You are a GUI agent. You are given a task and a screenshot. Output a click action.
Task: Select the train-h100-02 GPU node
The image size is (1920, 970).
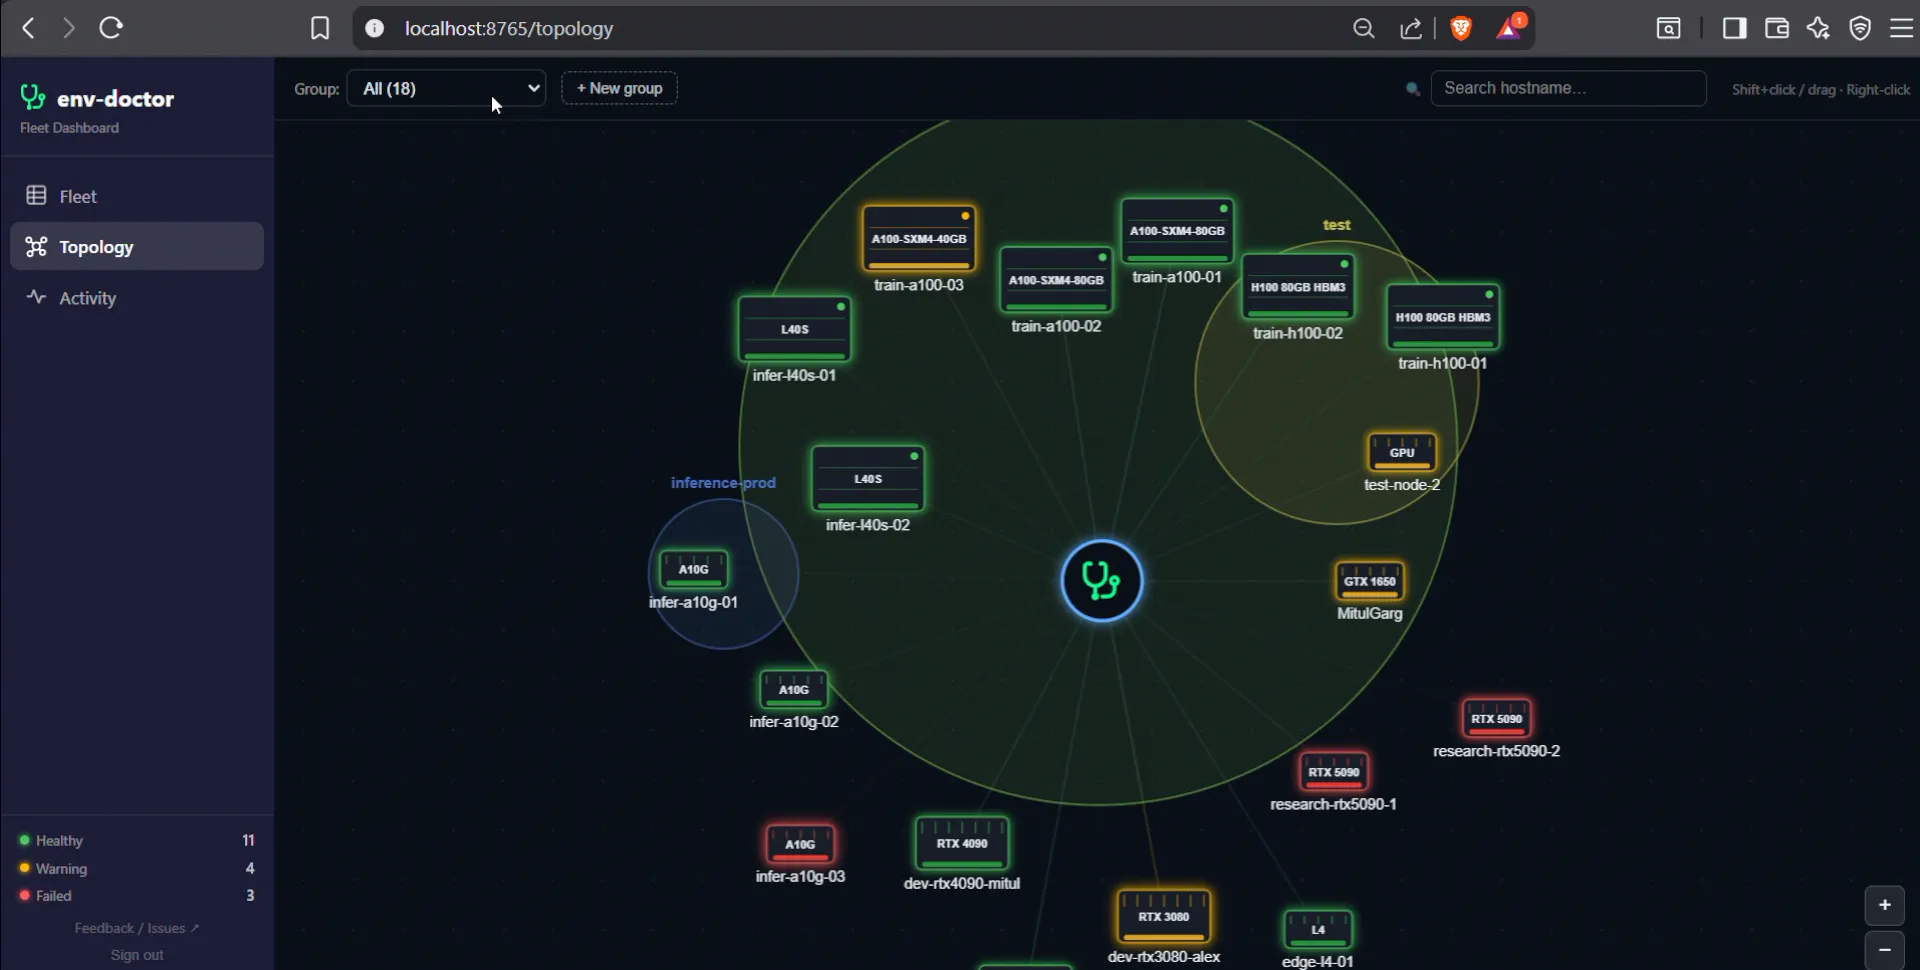click(1298, 286)
